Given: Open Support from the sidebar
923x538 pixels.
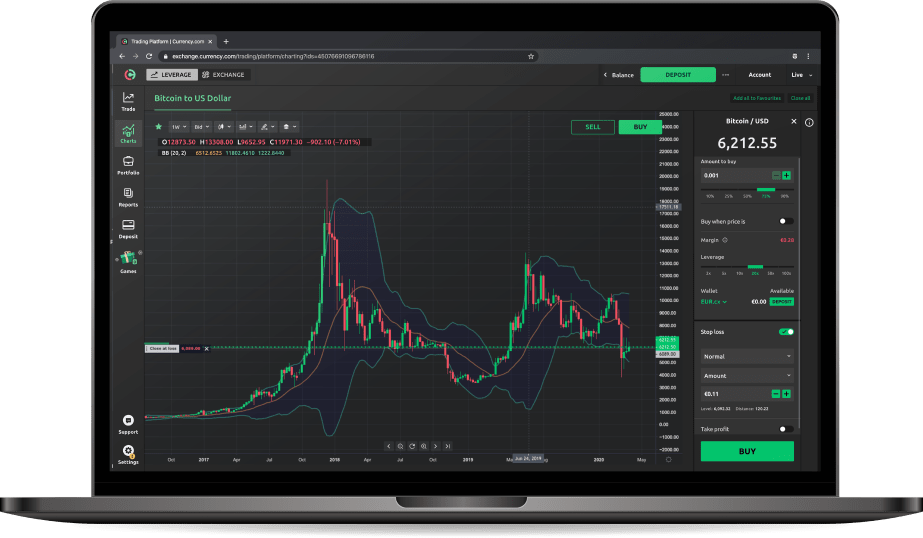Looking at the screenshot, I should 128,424.
